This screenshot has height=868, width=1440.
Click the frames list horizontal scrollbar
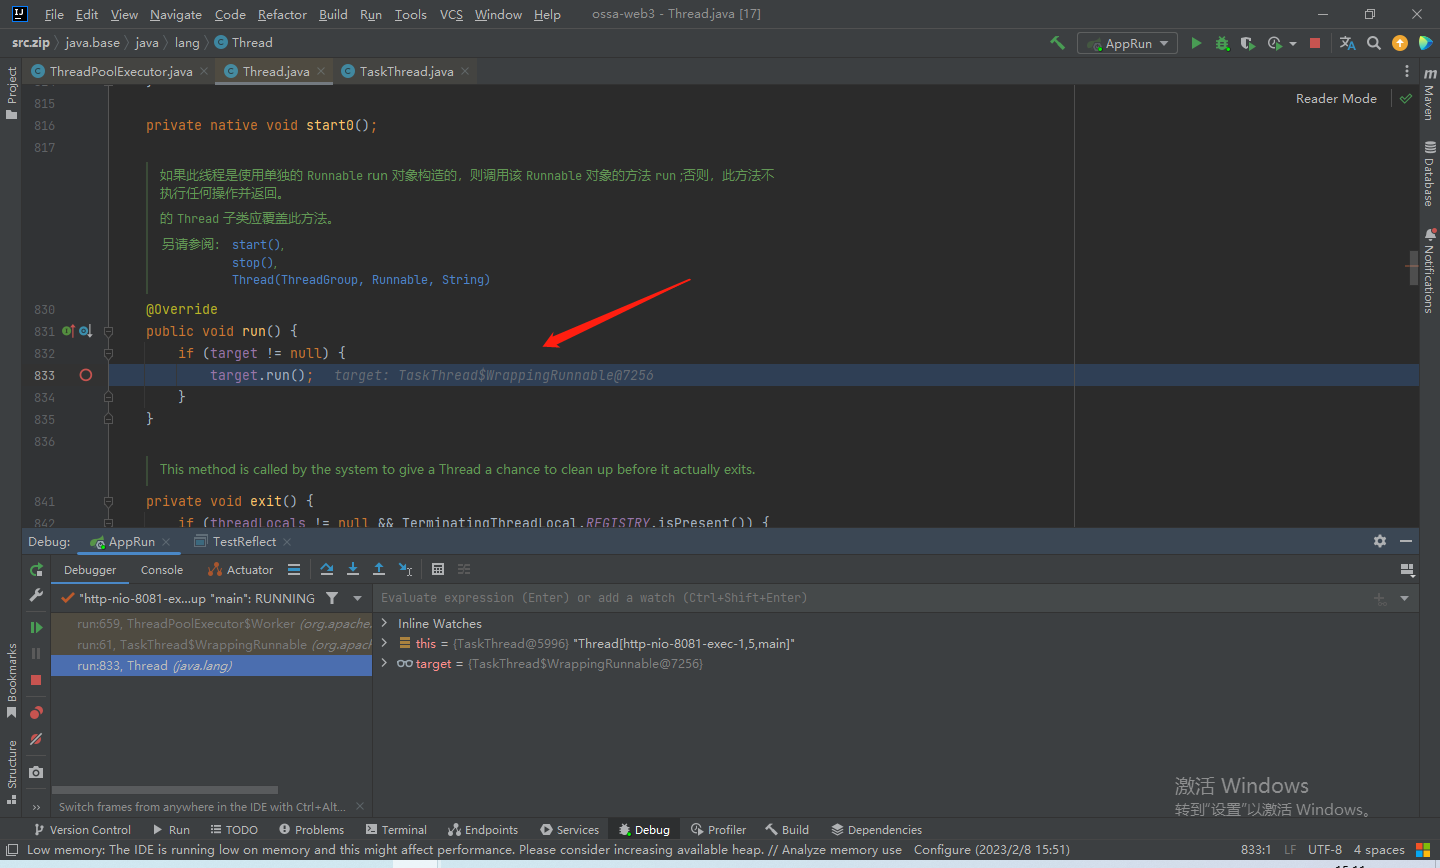click(165, 790)
